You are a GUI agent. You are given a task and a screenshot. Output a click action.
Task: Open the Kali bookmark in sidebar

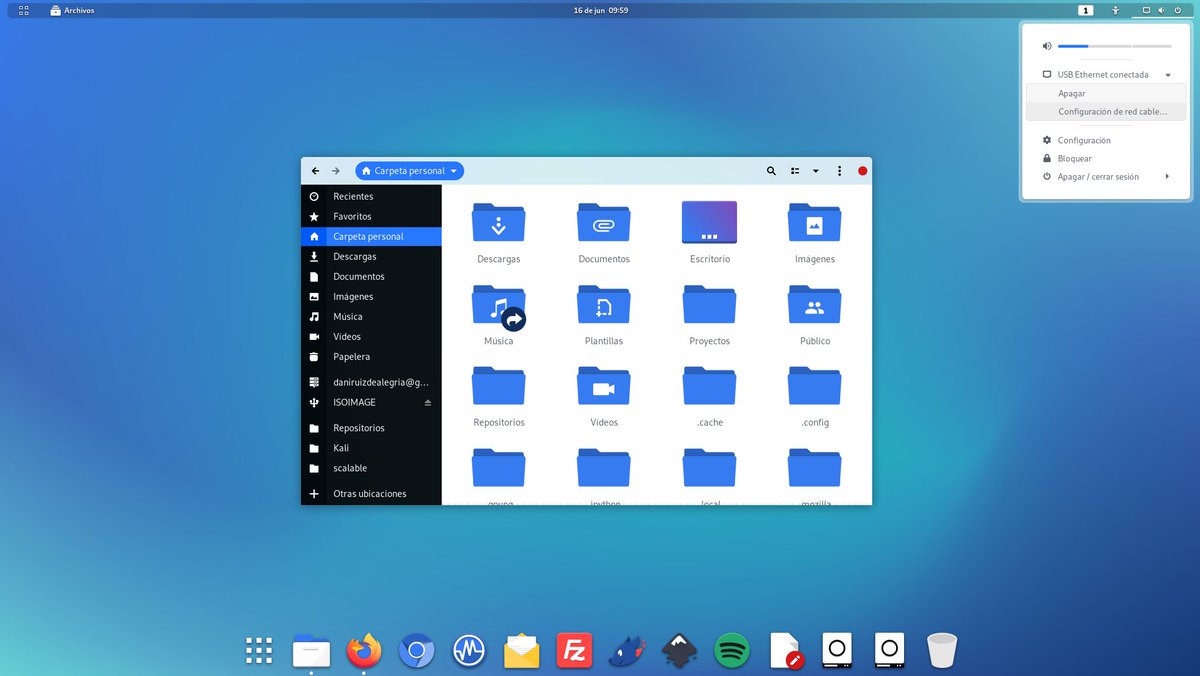(x=371, y=448)
